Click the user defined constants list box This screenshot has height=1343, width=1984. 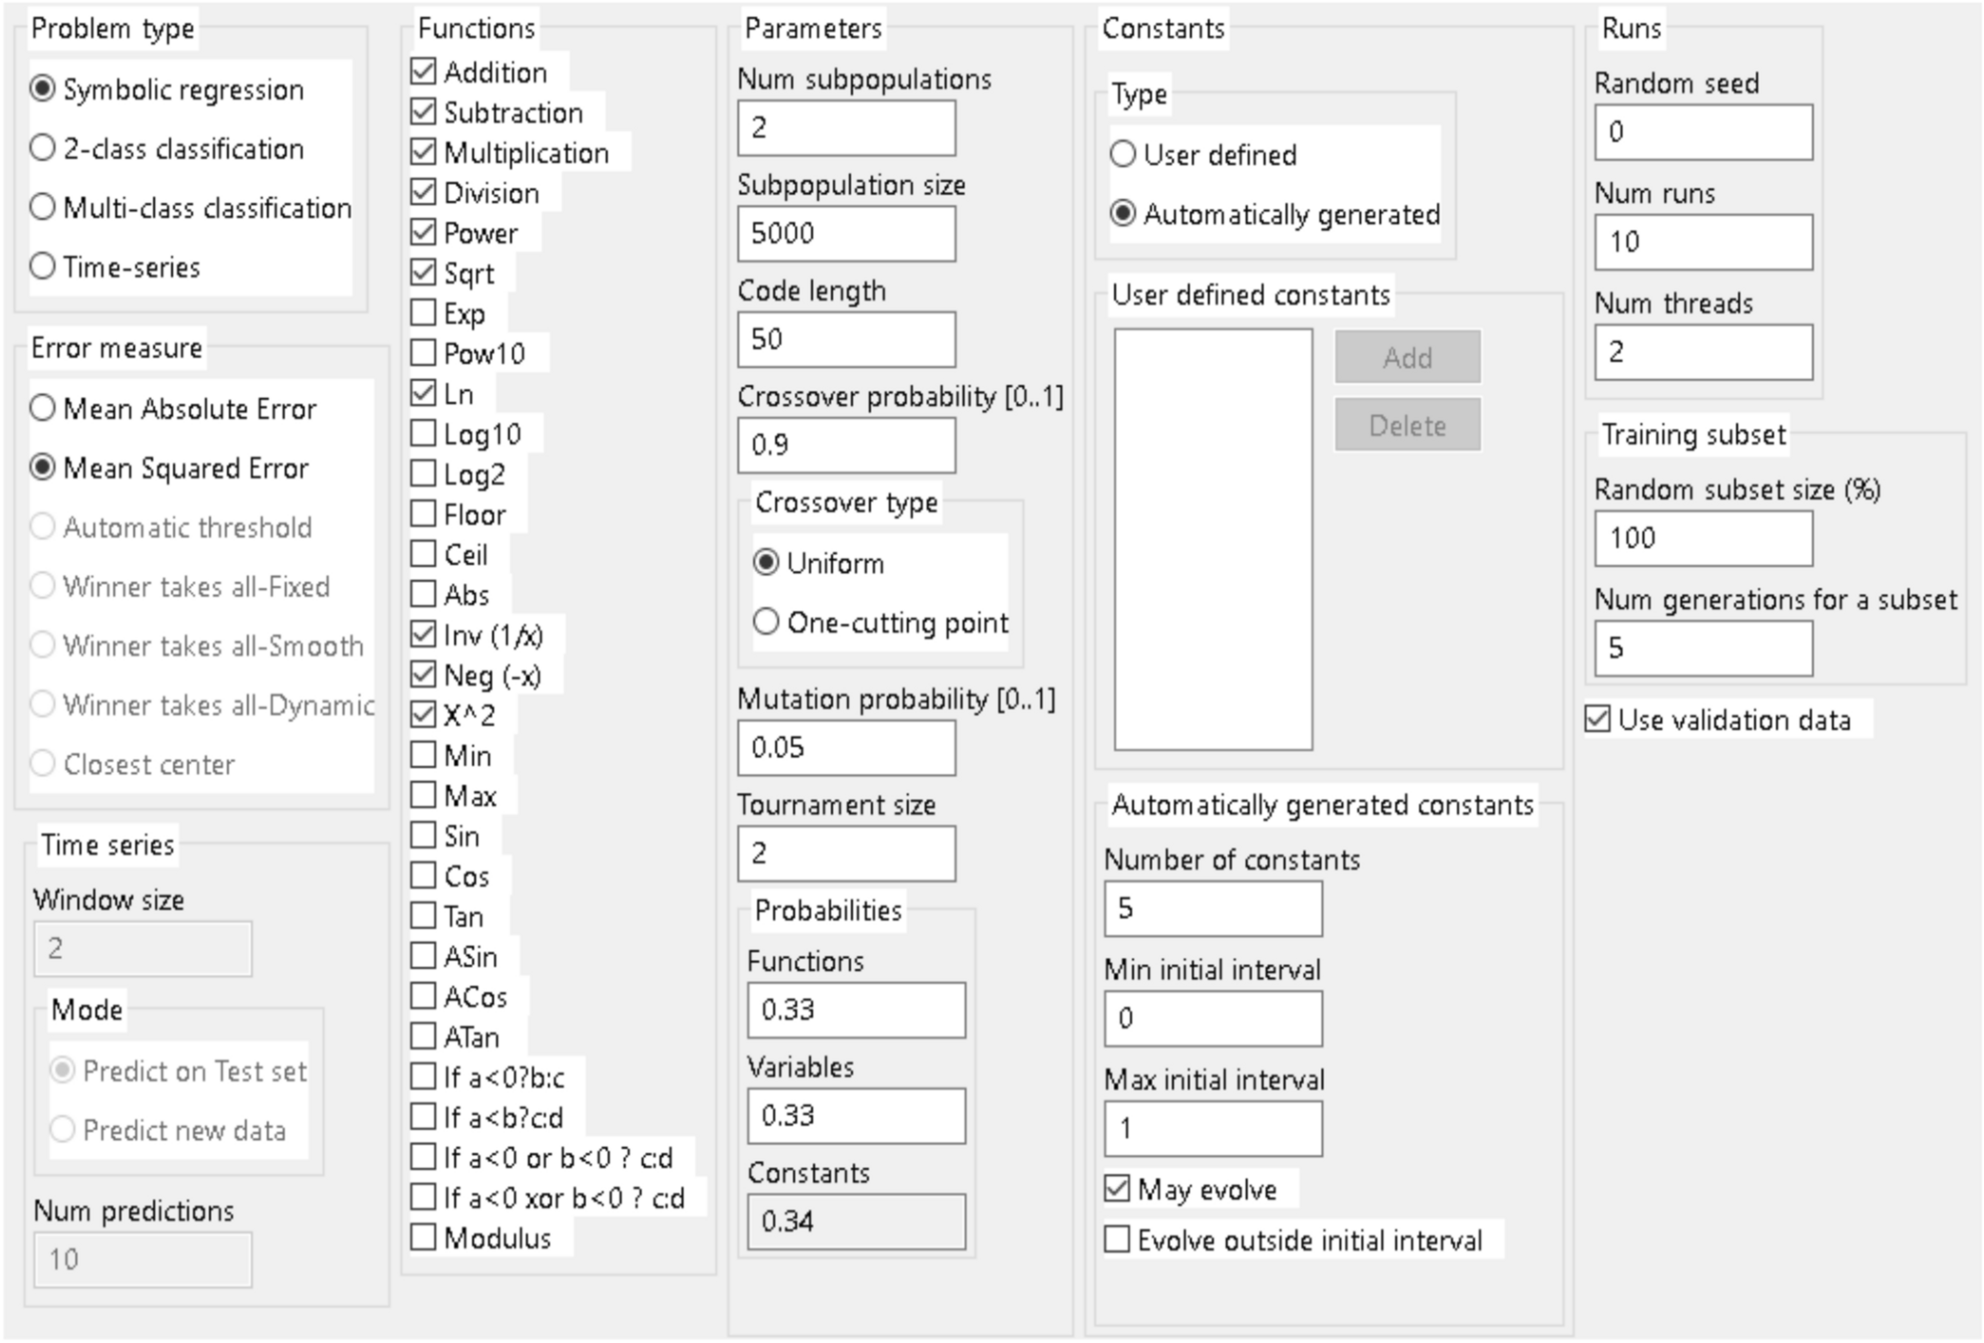pyautogui.click(x=1213, y=539)
